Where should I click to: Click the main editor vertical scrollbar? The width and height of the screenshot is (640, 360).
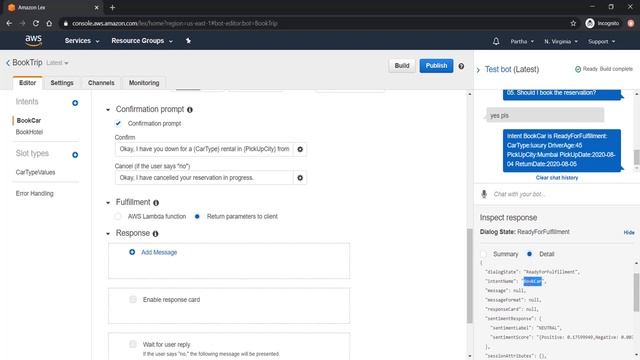click(469, 276)
